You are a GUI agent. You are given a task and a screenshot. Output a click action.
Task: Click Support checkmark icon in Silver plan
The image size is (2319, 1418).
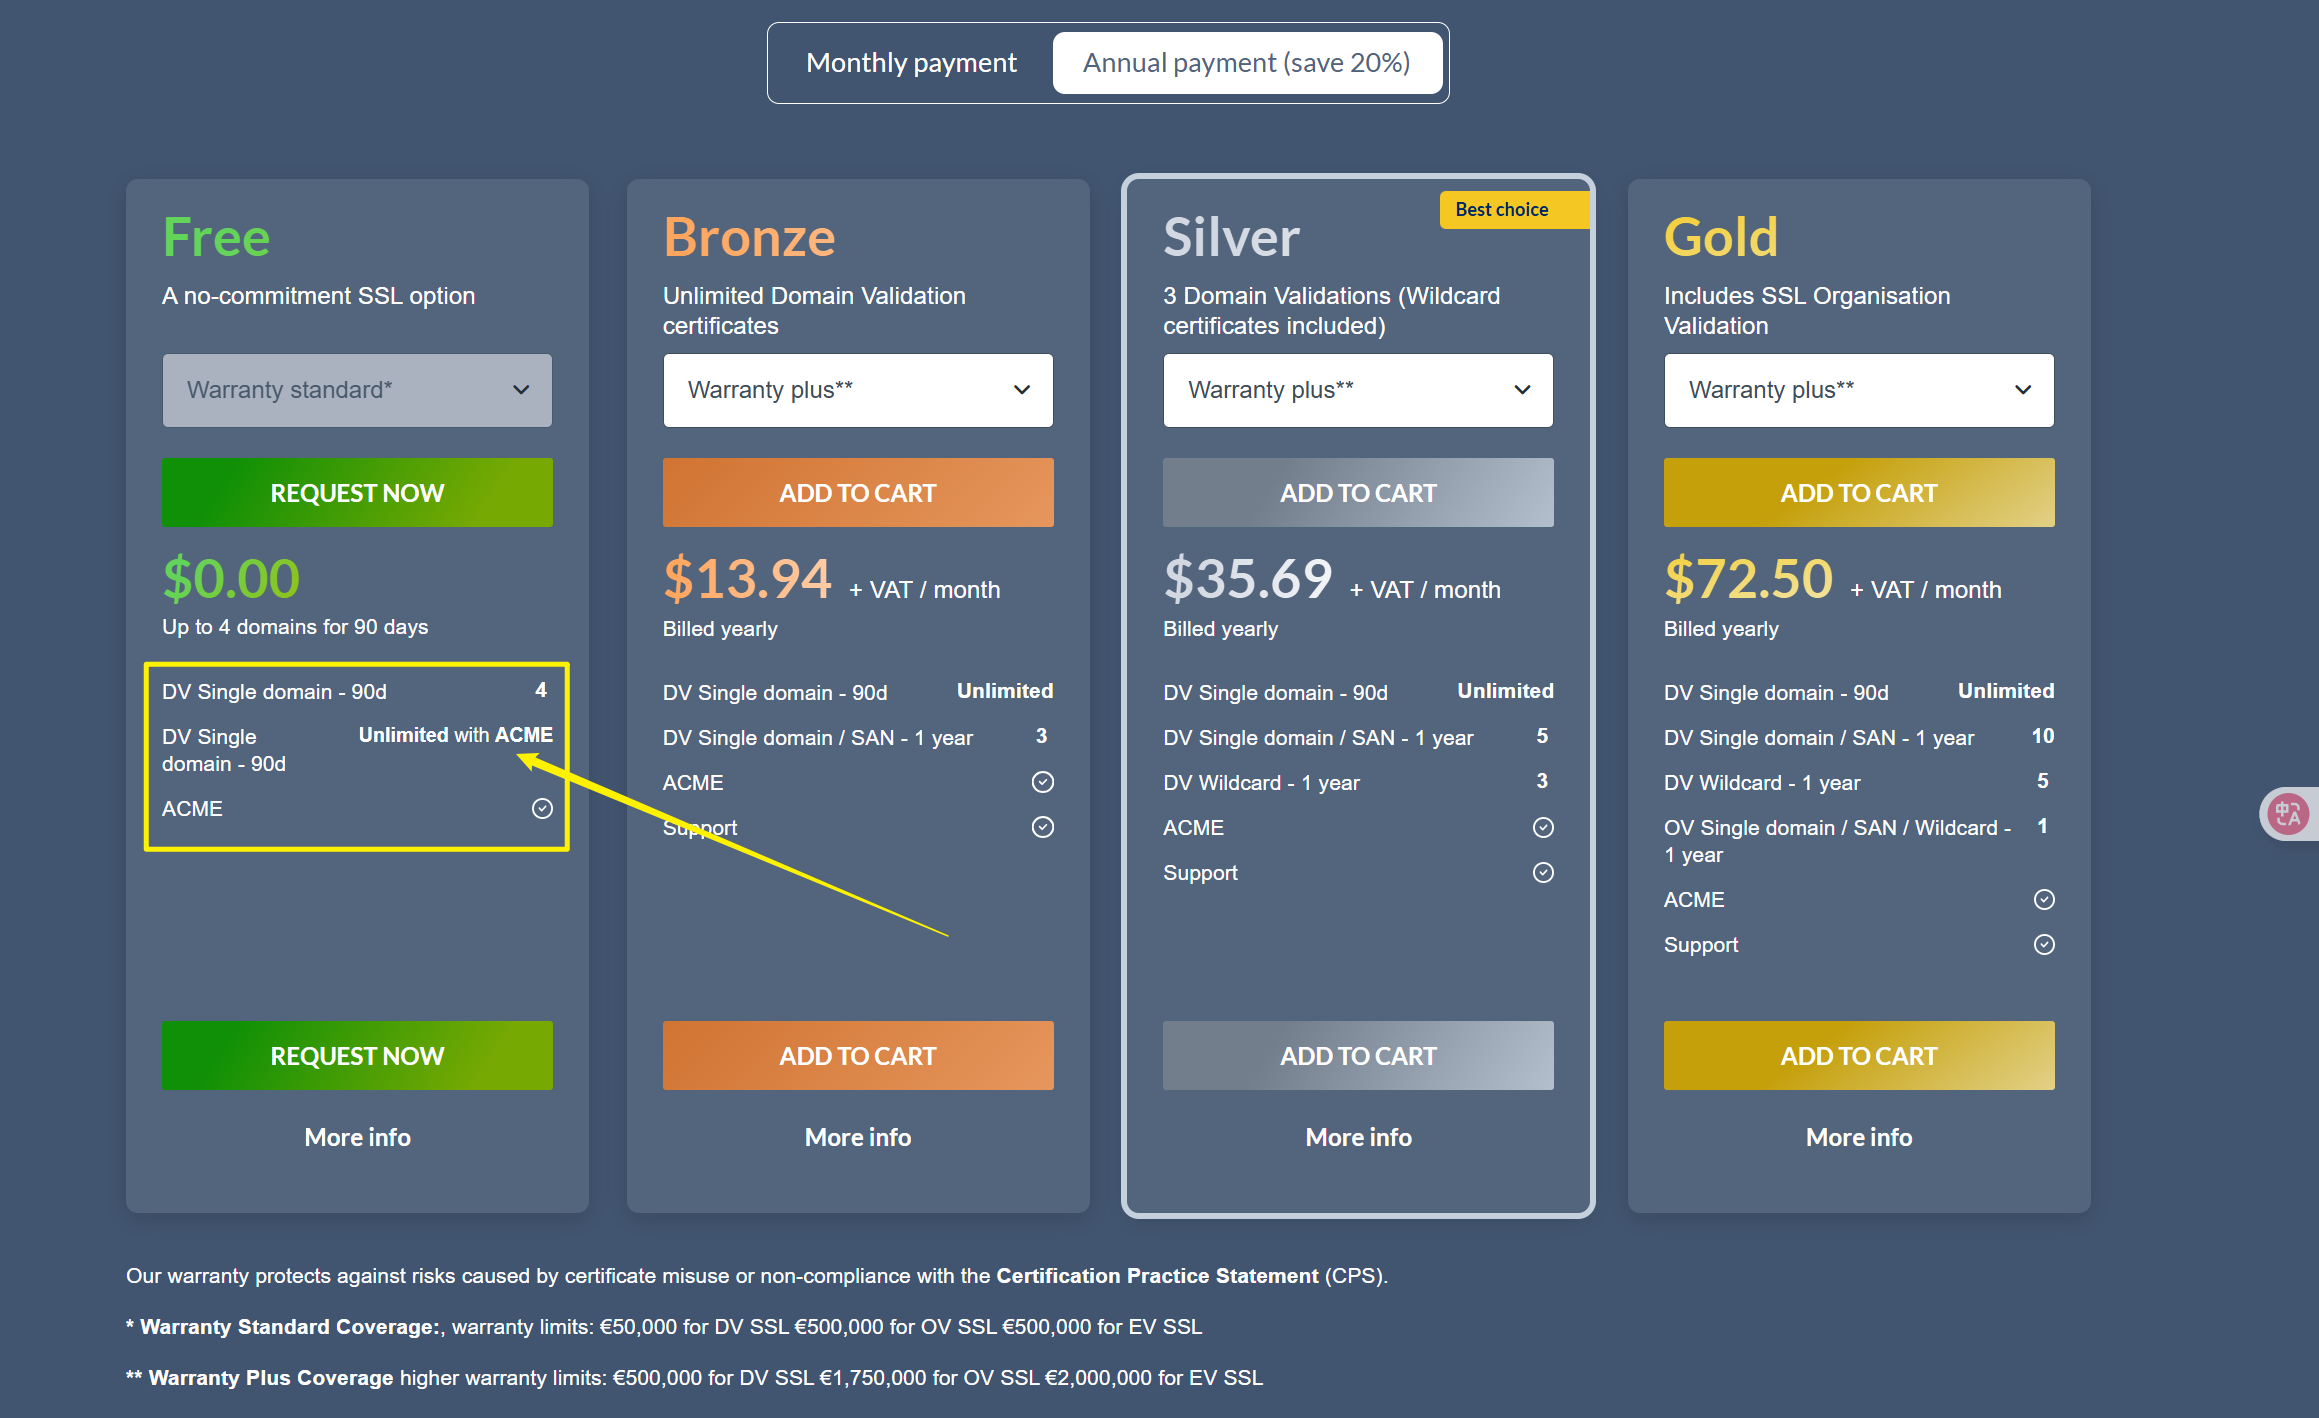coord(1543,872)
